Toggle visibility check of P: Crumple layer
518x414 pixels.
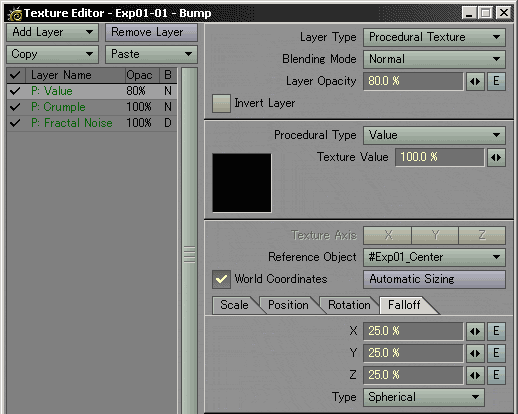[15, 107]
